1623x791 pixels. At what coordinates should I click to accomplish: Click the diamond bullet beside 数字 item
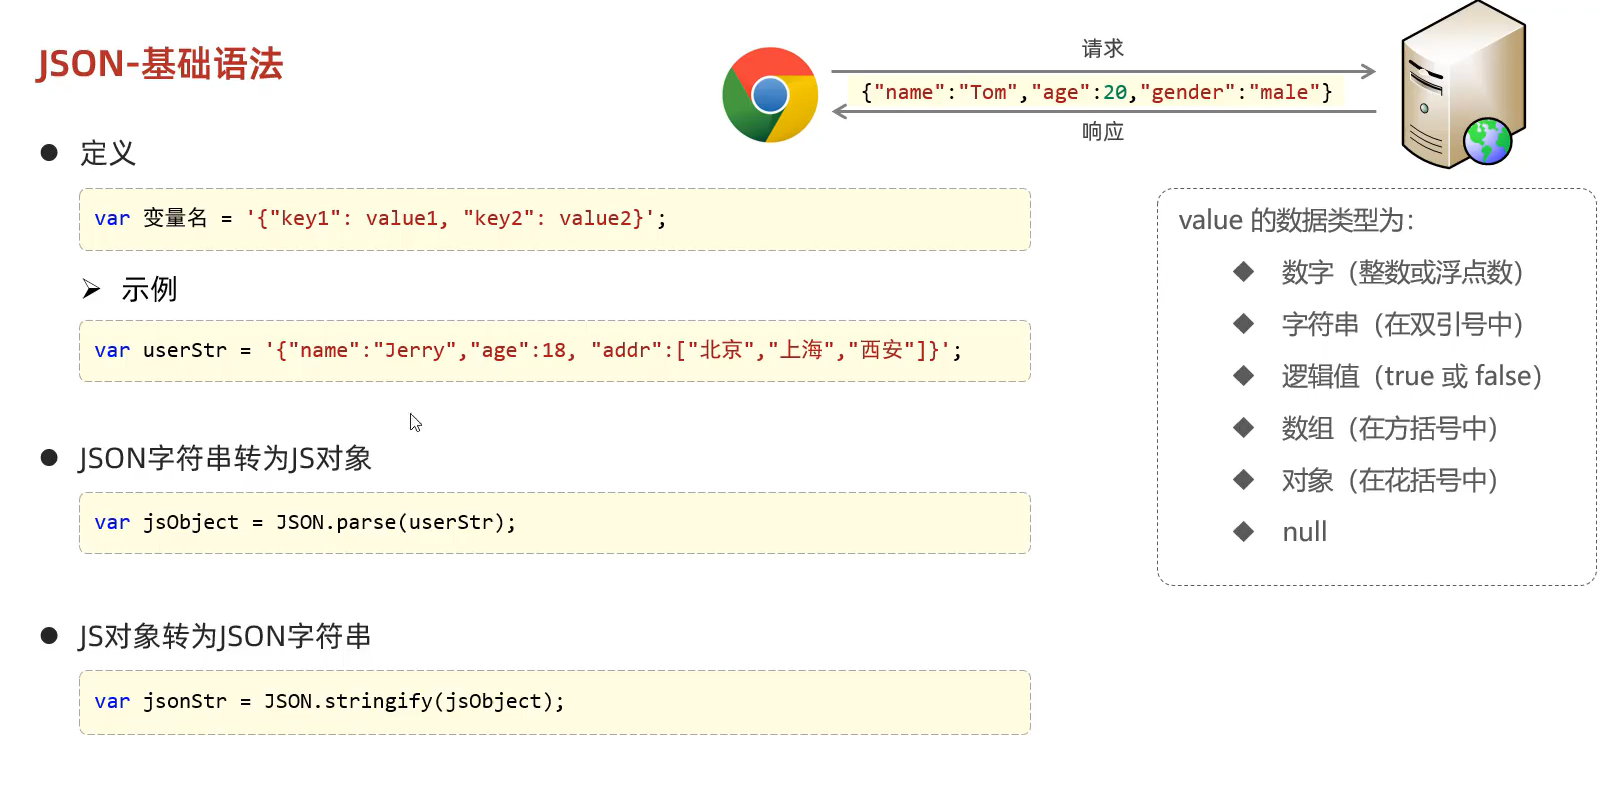tap(1243, 271)
